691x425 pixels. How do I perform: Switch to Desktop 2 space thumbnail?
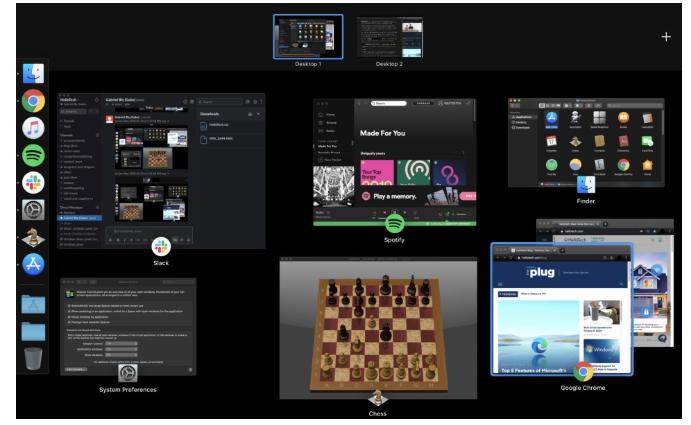(x=389, y=37)
